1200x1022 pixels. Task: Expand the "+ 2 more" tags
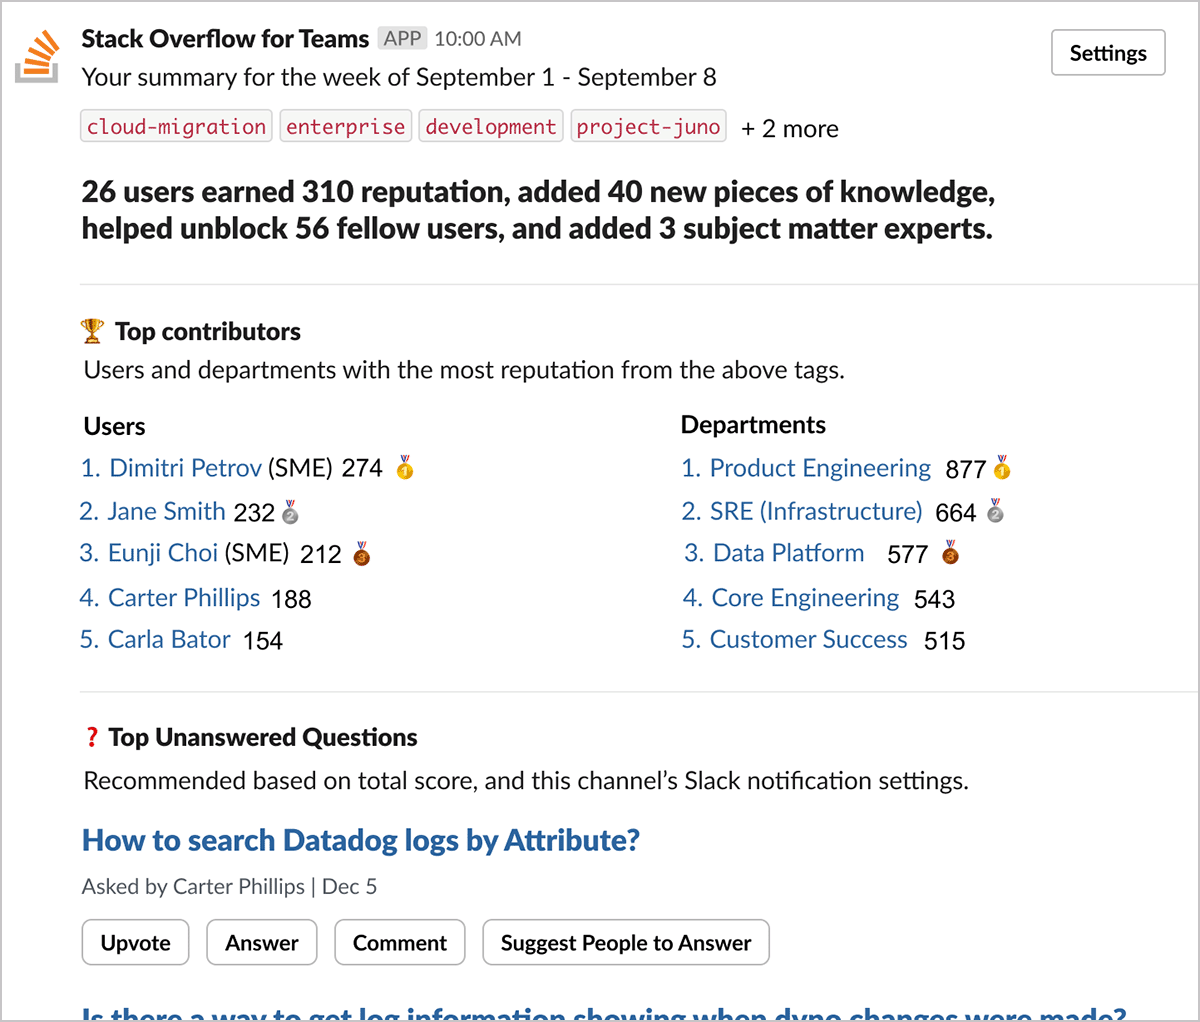[x=789, y=129]
